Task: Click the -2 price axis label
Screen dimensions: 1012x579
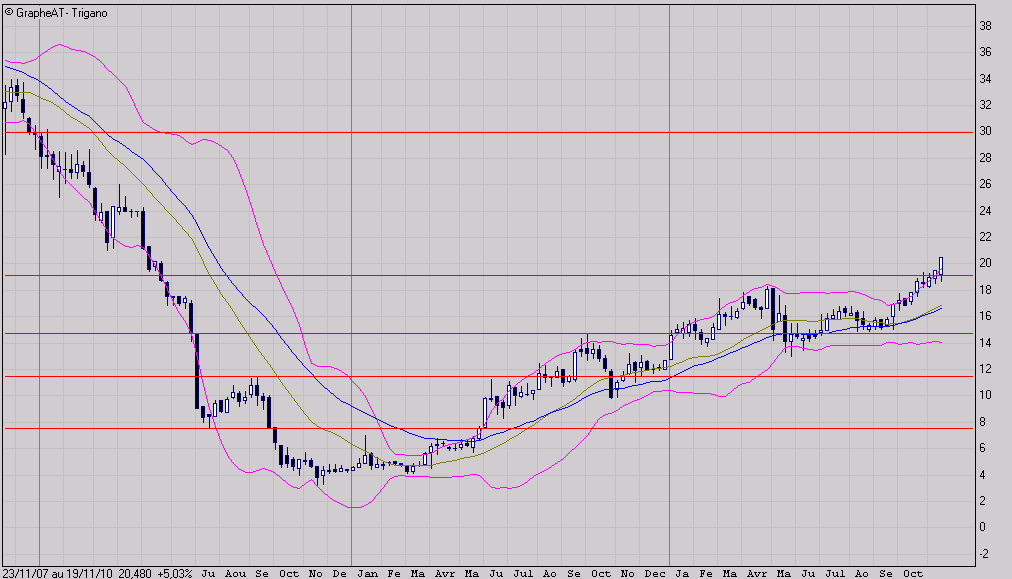Action: coord(984,553)
